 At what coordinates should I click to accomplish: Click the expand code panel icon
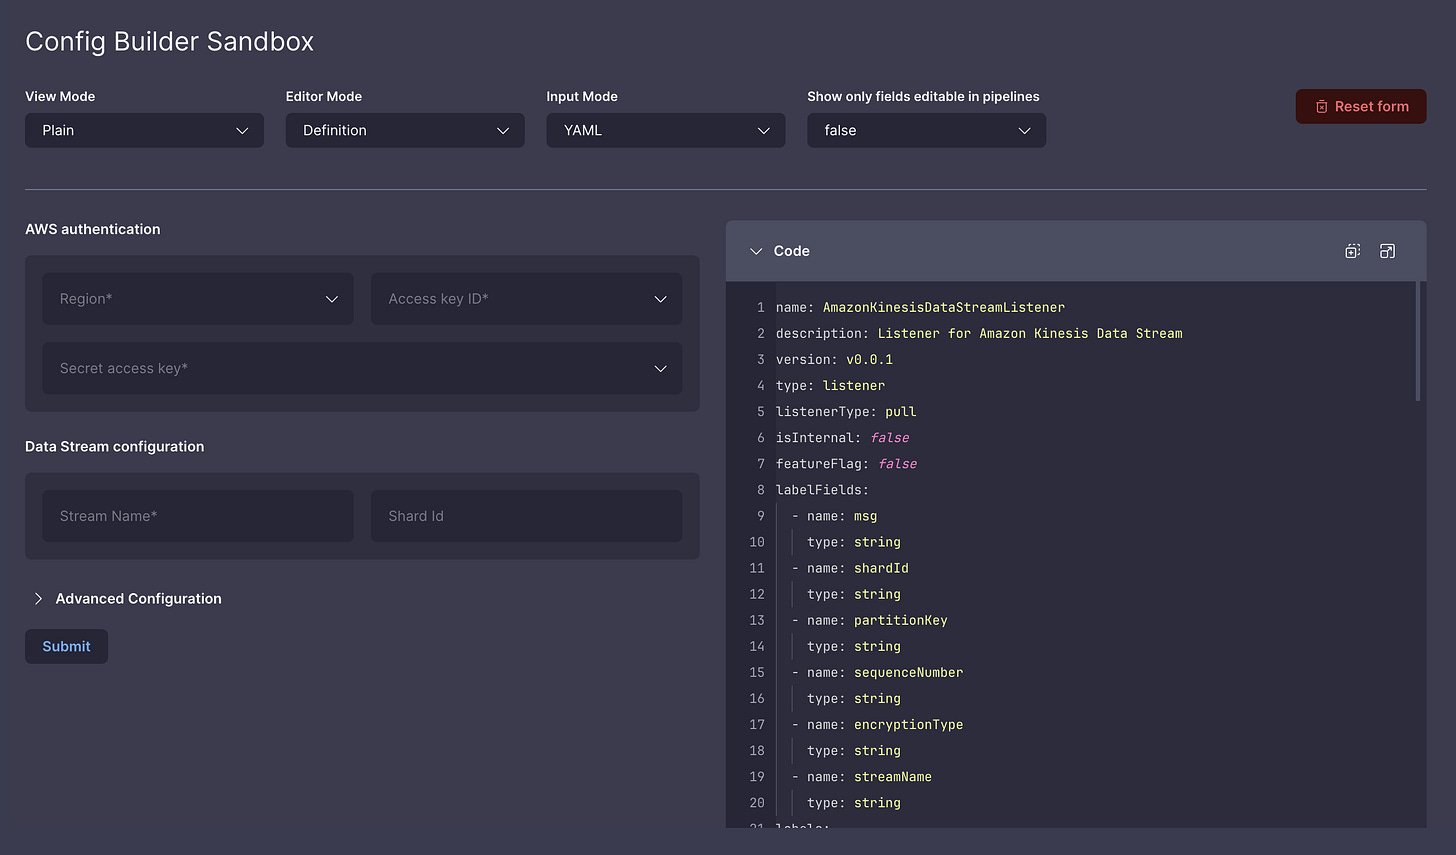point(1387,251)
